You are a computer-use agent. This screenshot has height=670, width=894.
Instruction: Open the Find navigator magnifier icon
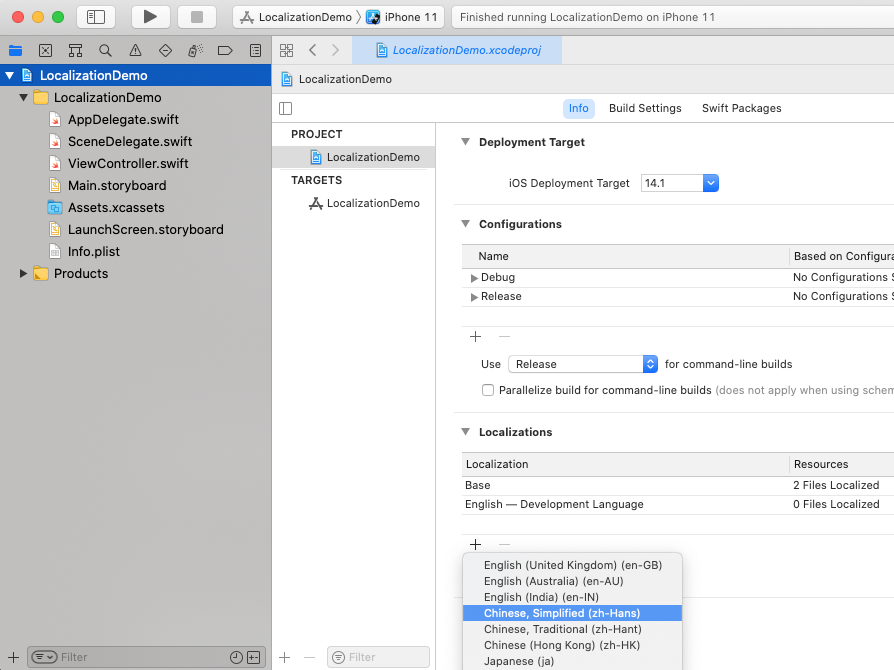105,51
